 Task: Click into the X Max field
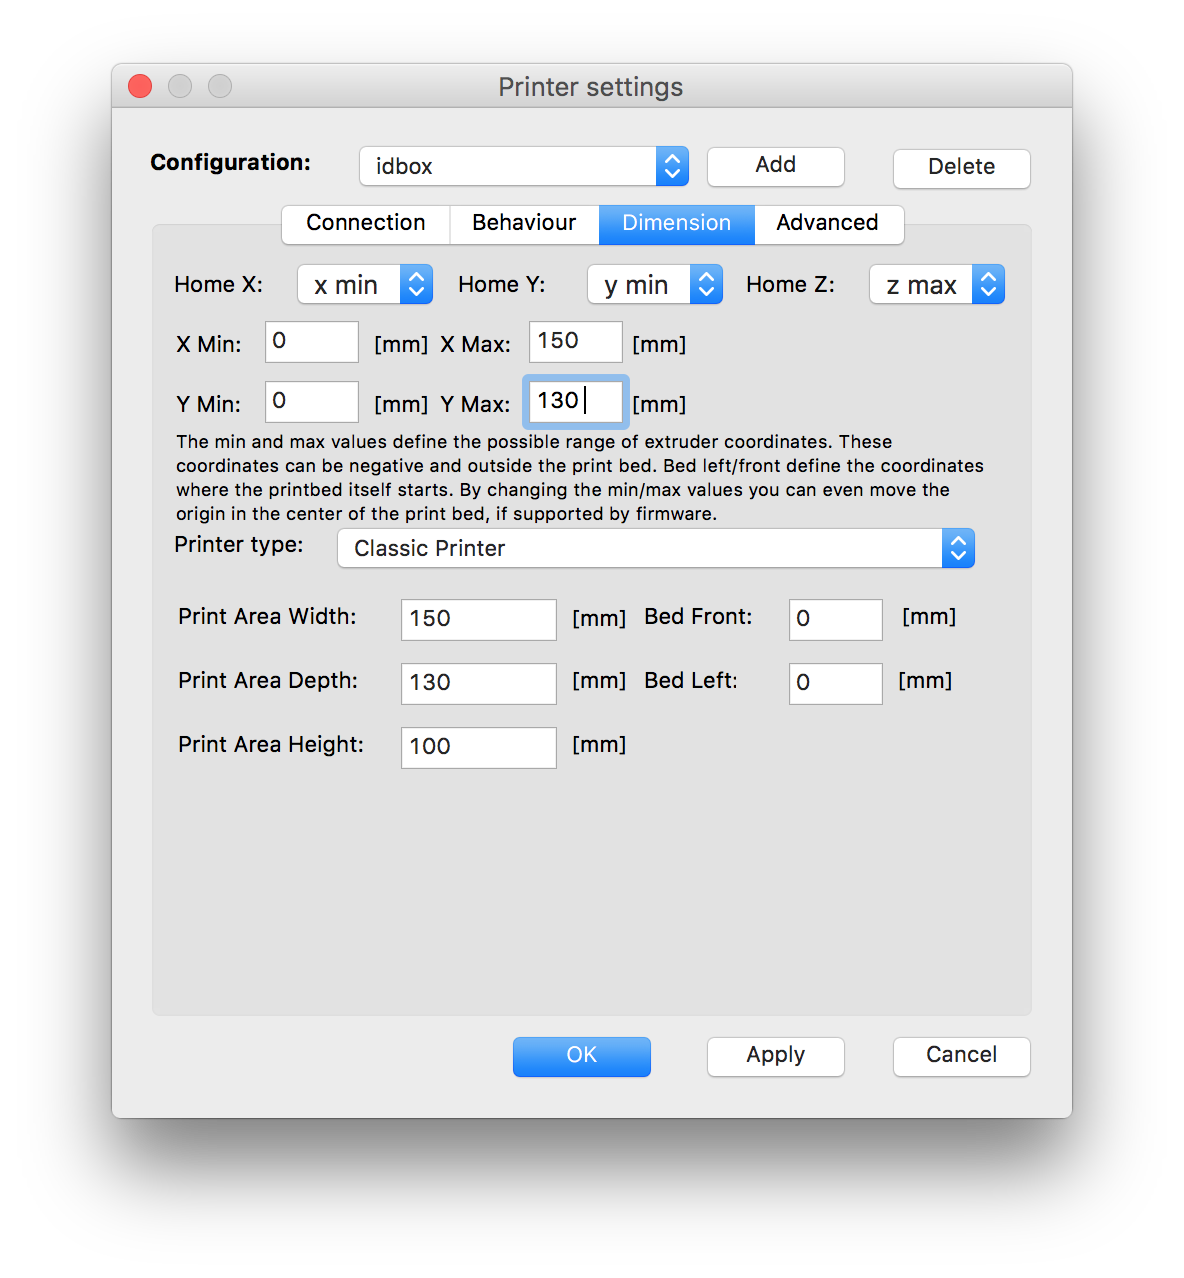[x=575, y=342]
